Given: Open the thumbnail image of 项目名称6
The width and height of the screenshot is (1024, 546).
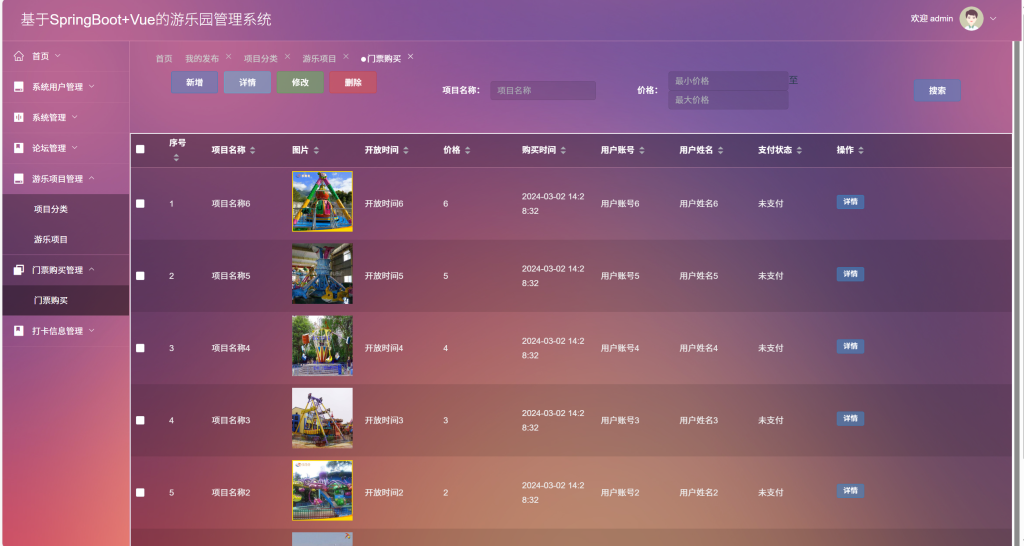Looking at the screenshot, I should coord(323,202).
